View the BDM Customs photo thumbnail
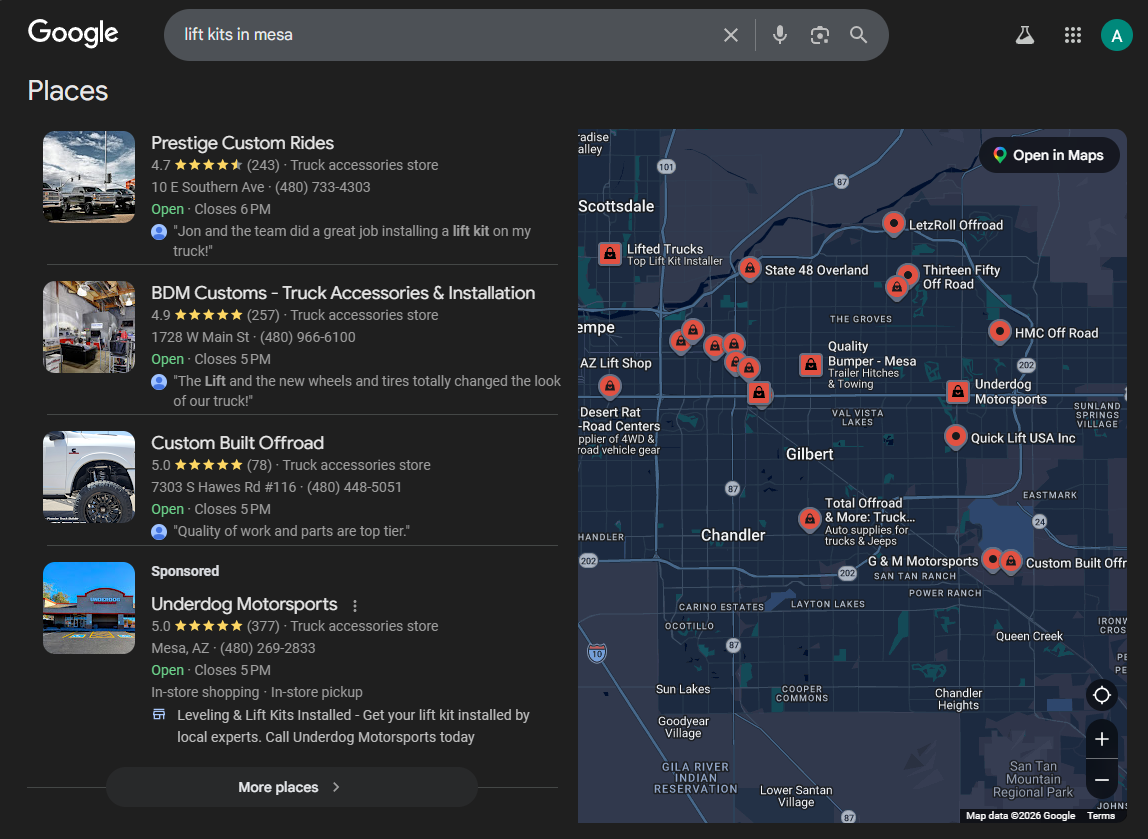This screenshot has height=839, width=1148. click(89, 327)
